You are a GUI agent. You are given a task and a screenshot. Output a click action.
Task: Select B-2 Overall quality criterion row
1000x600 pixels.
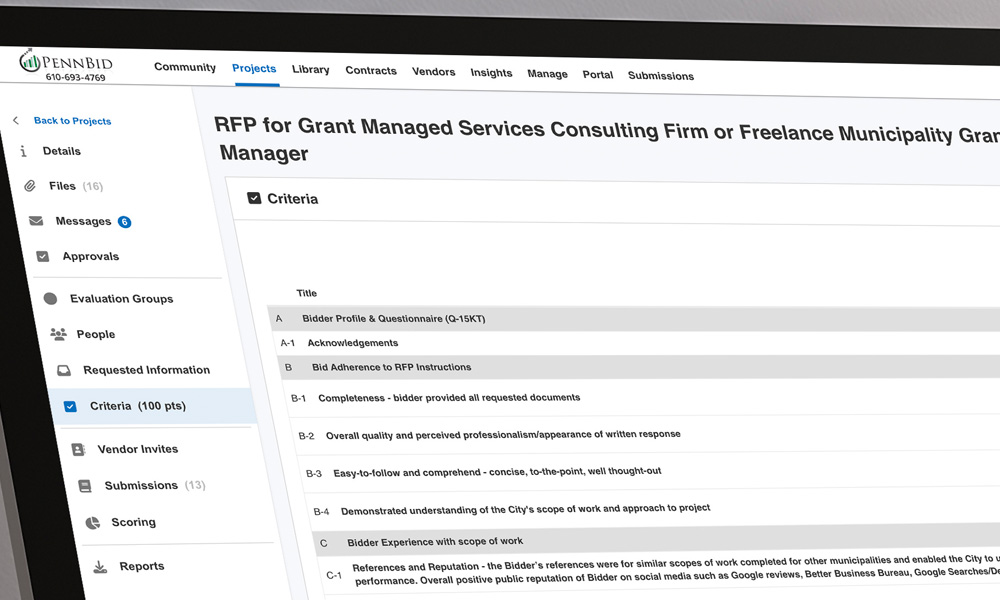tap(645, 434)
